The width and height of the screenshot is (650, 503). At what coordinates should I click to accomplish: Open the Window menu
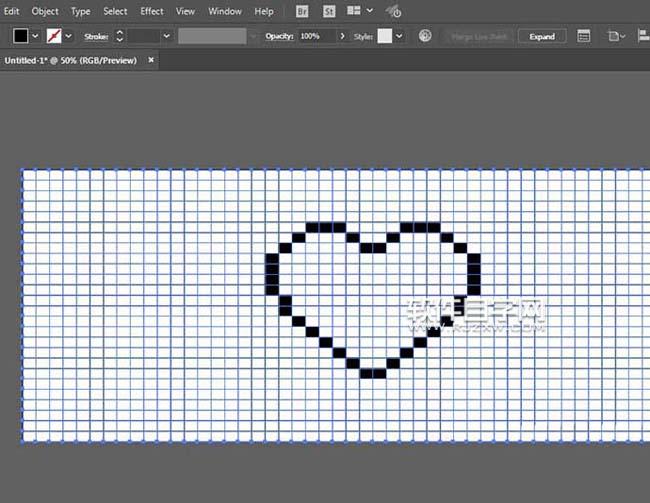[x=225, y=11]
